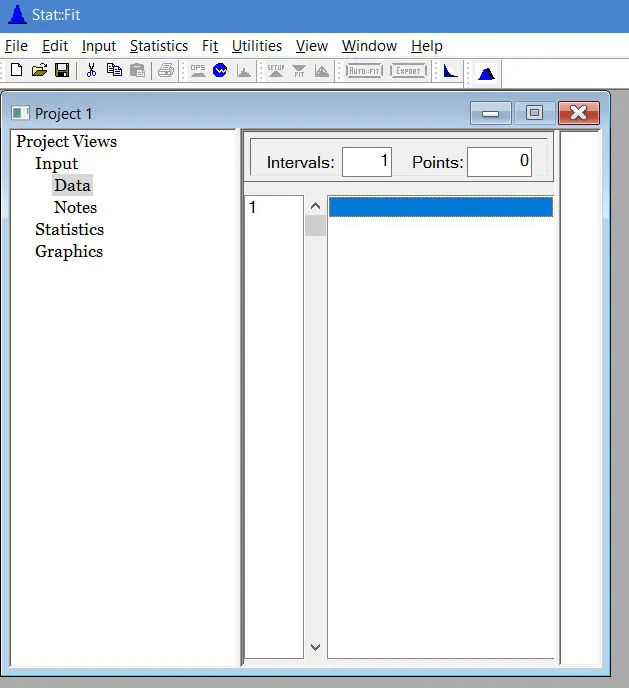Screen dimensions: 629x688
Task: Click the Copy icon
Action: click(114, 70)
